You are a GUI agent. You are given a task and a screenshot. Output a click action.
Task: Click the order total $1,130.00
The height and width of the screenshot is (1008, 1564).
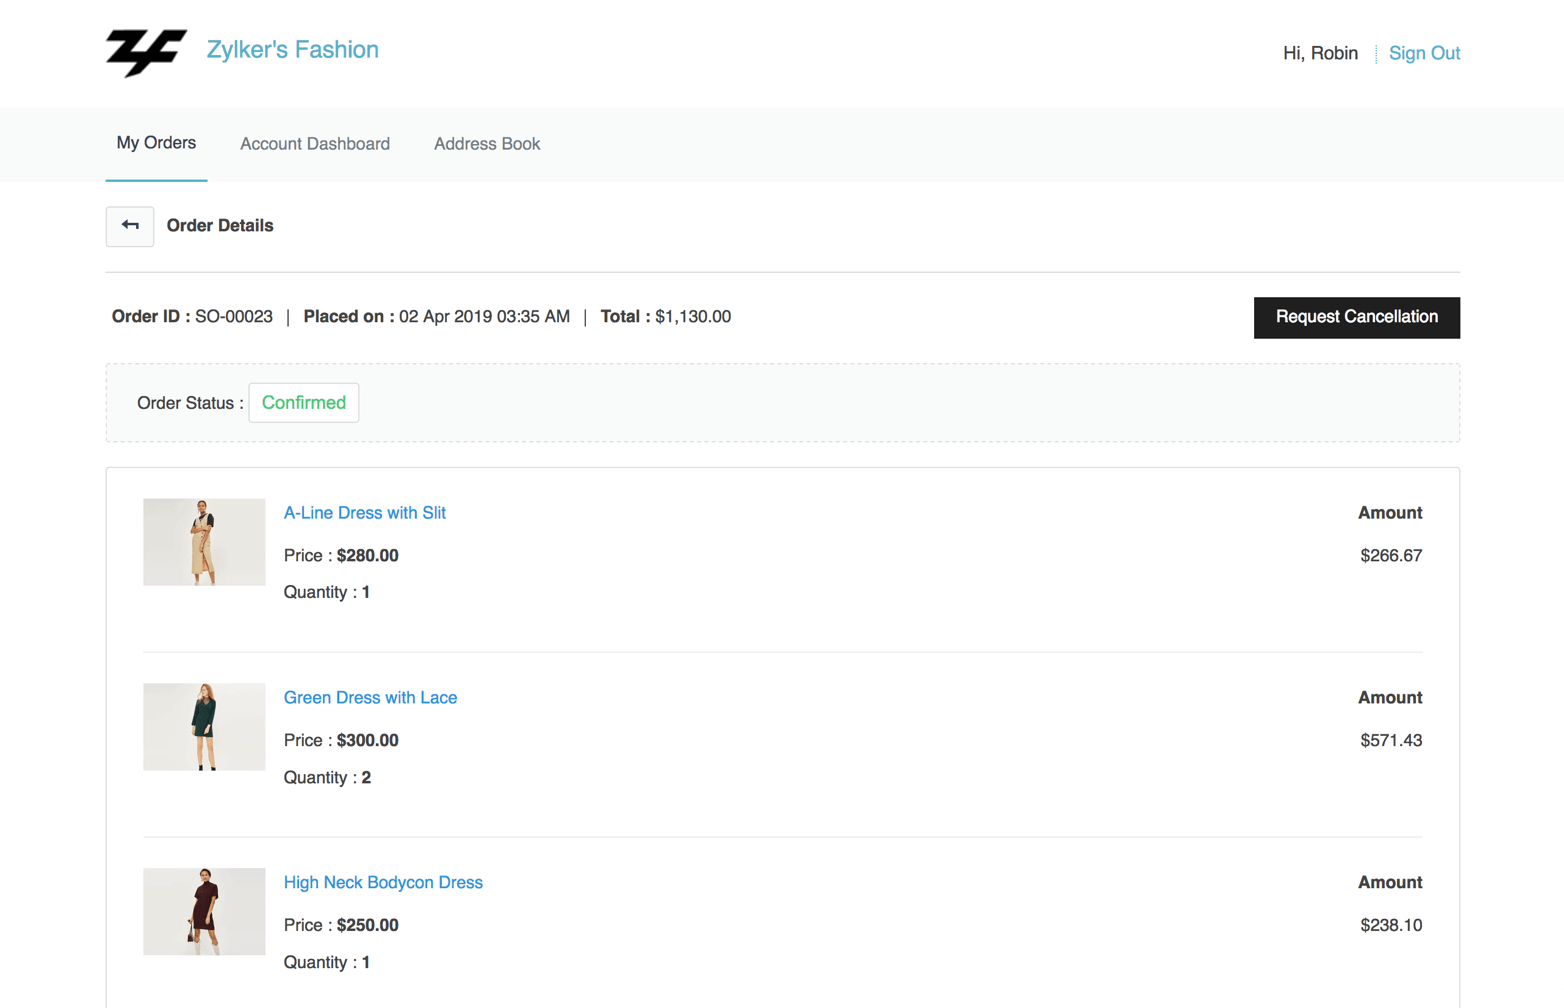(692, 317)
